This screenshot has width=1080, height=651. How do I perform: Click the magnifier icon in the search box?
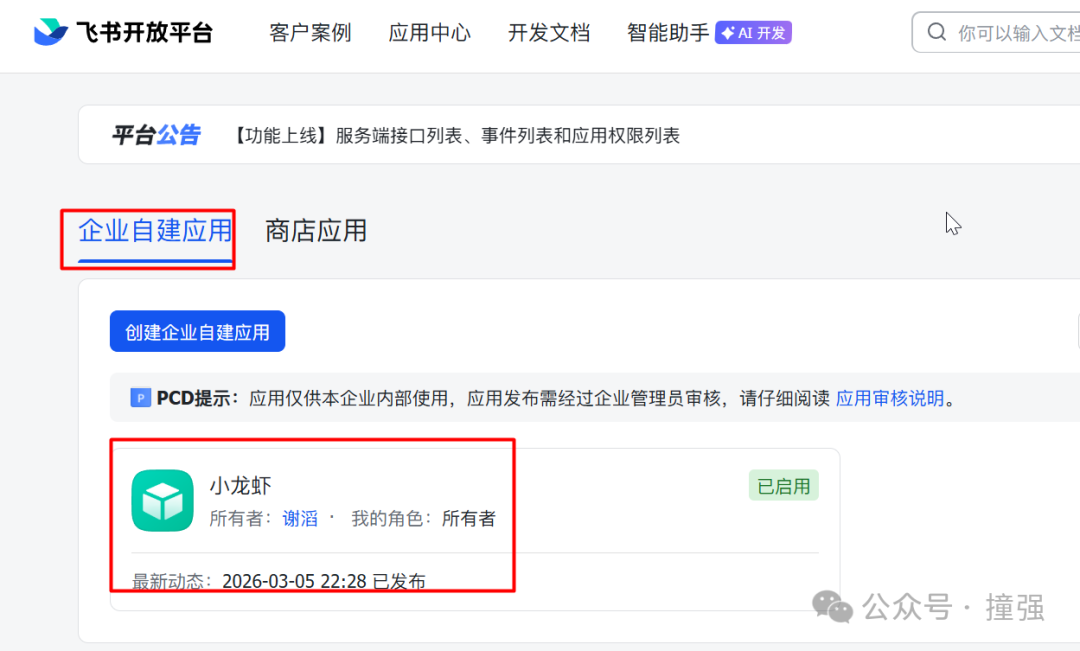[x=936, y=31]
